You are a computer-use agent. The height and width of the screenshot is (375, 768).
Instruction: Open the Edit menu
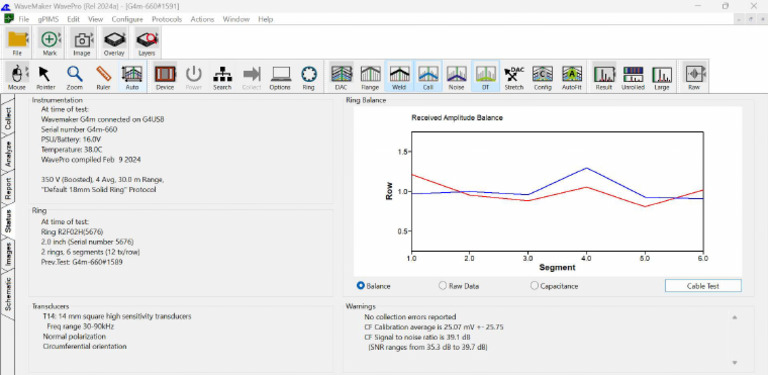pos(73,19)
